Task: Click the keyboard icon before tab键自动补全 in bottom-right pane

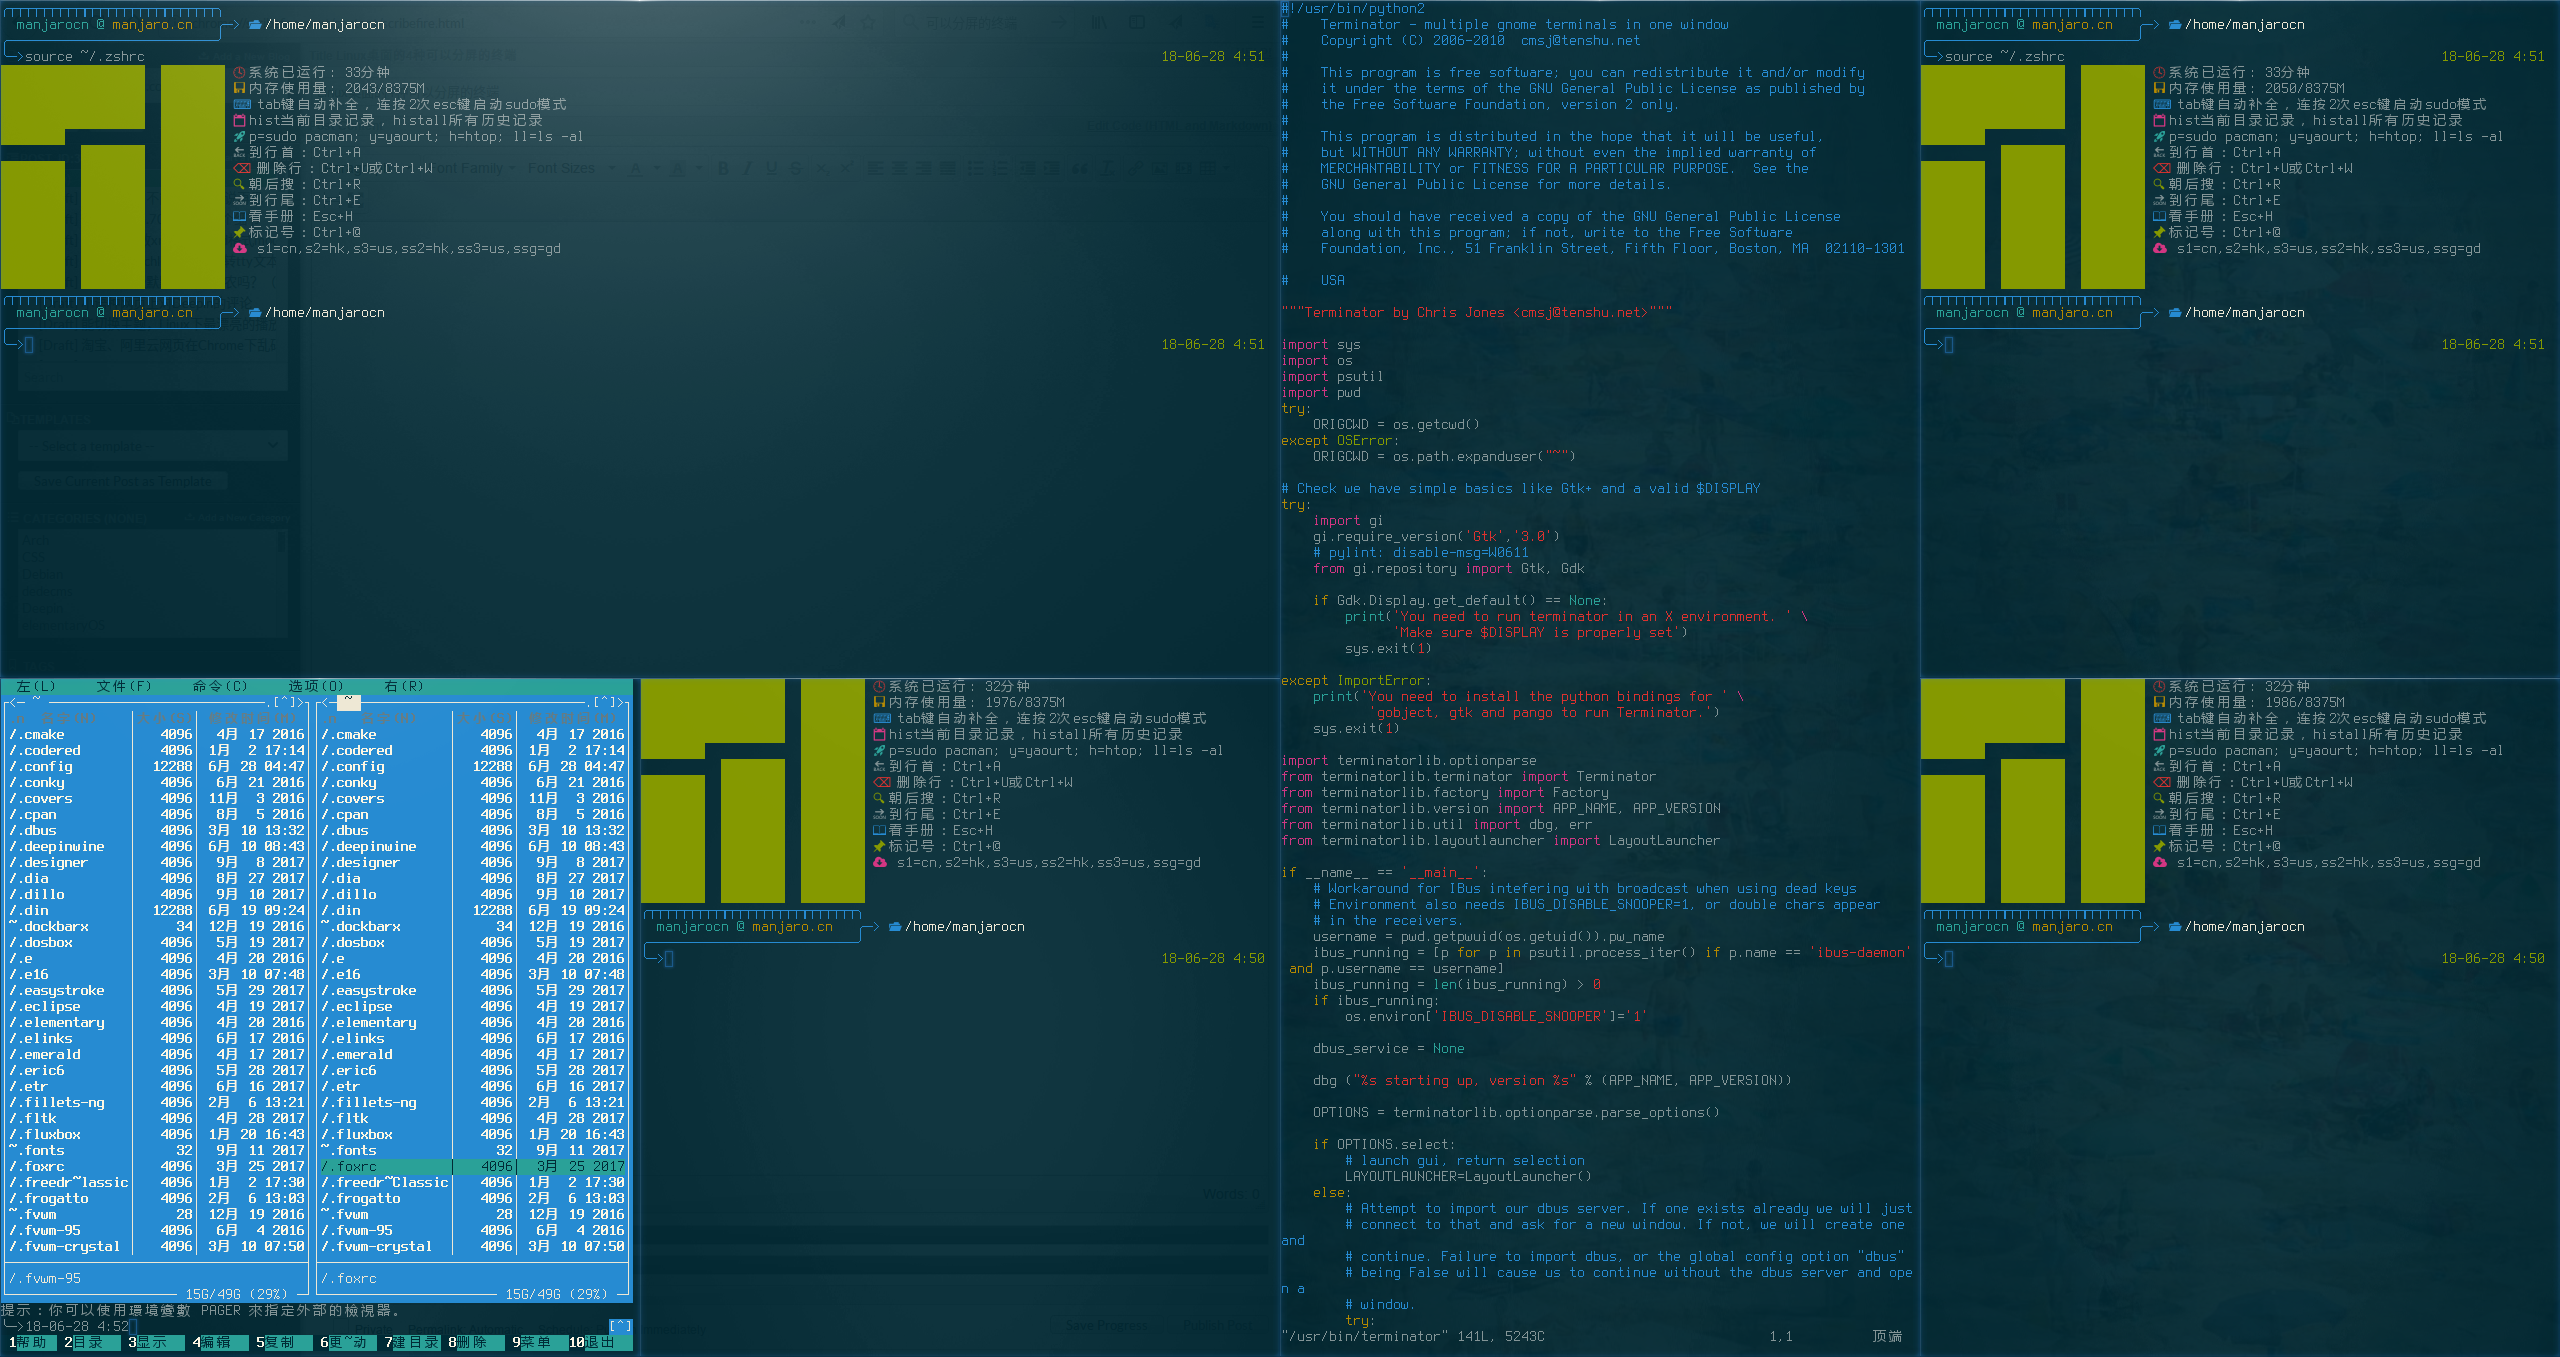Action: [2162, 718]
